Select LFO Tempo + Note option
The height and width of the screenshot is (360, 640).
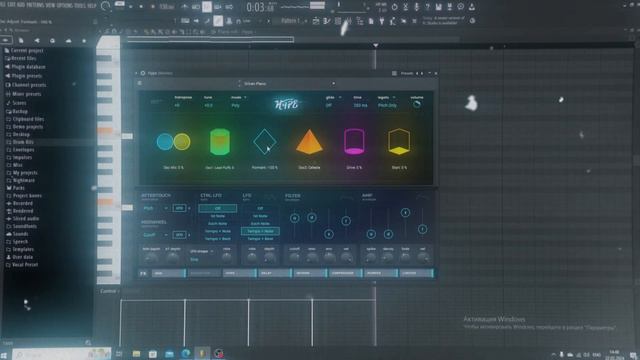tap(260, 231)
